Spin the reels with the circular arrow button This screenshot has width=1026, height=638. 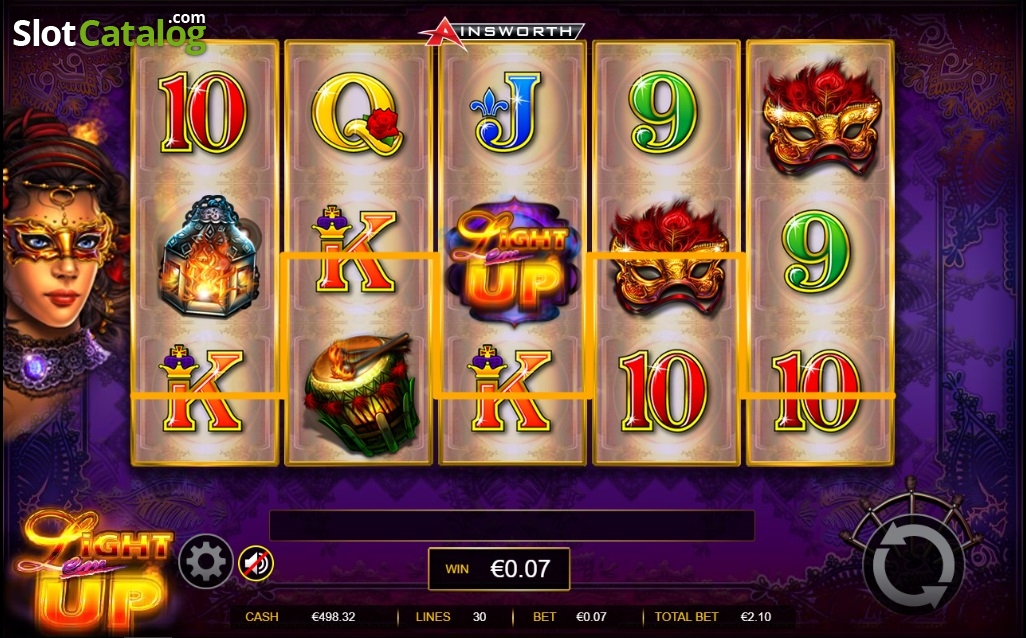coord(913,564)
